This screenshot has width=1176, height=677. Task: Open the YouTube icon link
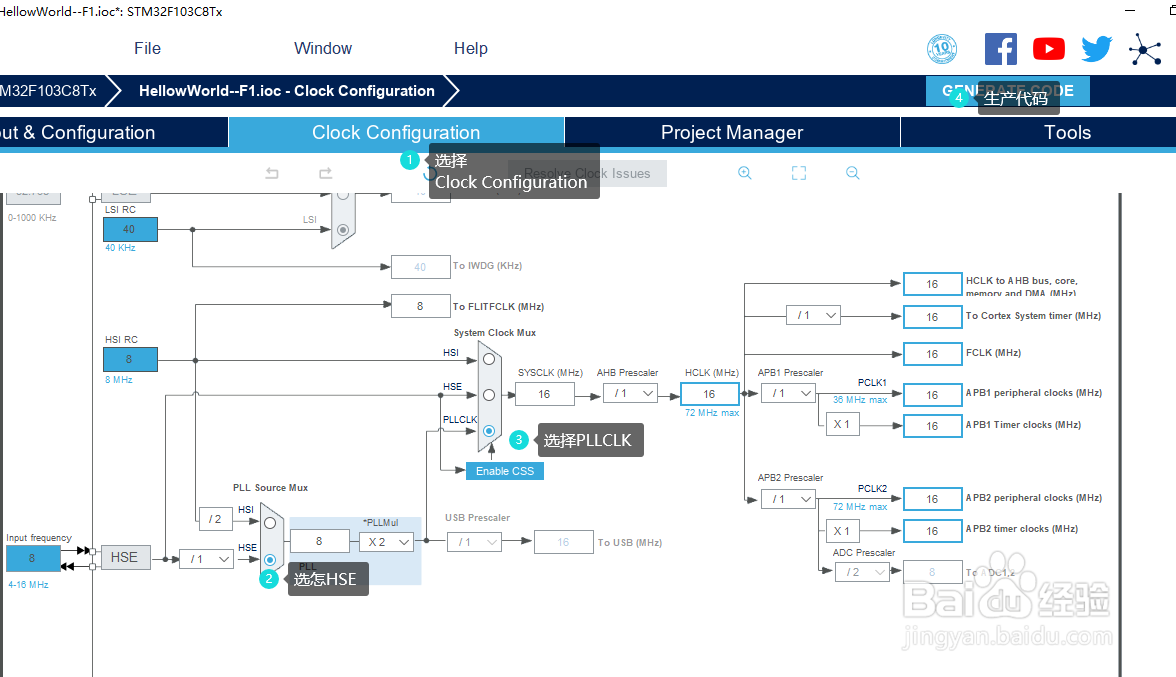1048,49
